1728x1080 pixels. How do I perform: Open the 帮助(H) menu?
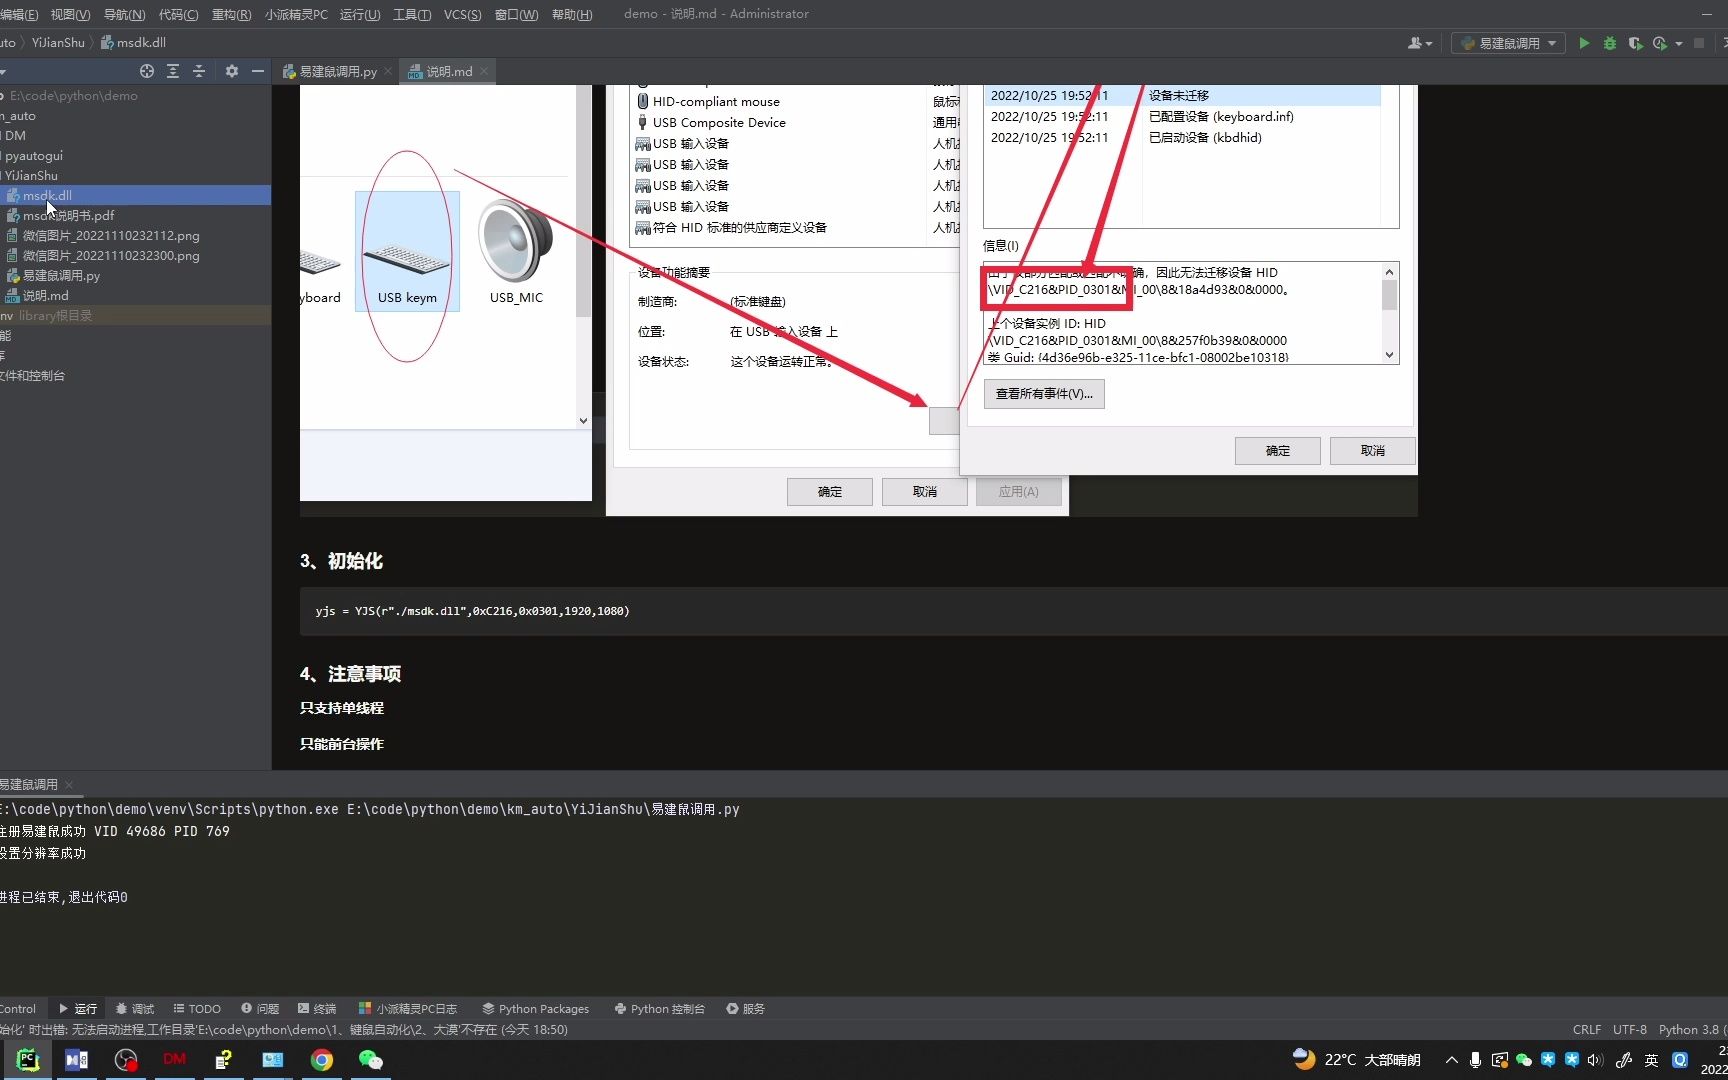(x=572, y=14)
